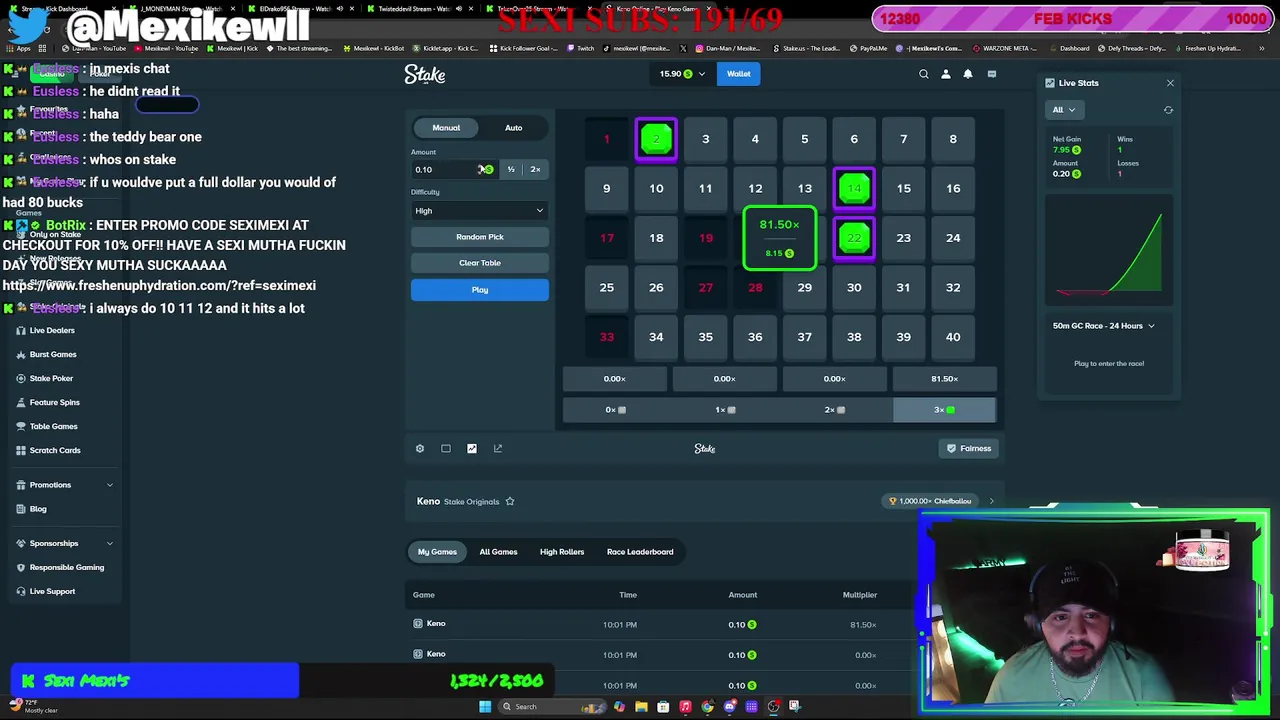Expand the Promotions sidebar section

(64, 485)
